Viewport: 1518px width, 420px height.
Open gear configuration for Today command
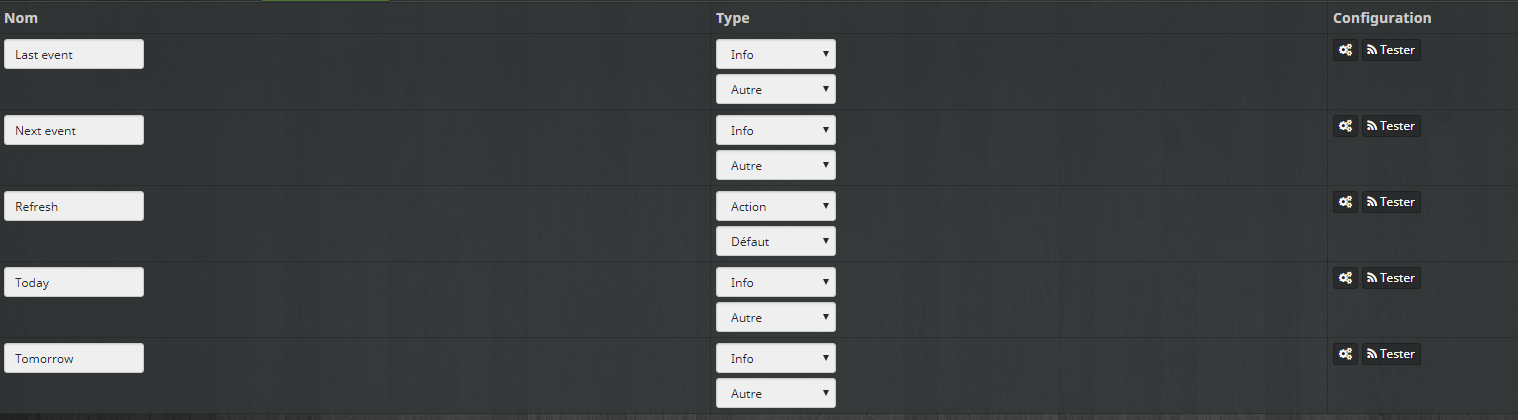pos(1346,278)
